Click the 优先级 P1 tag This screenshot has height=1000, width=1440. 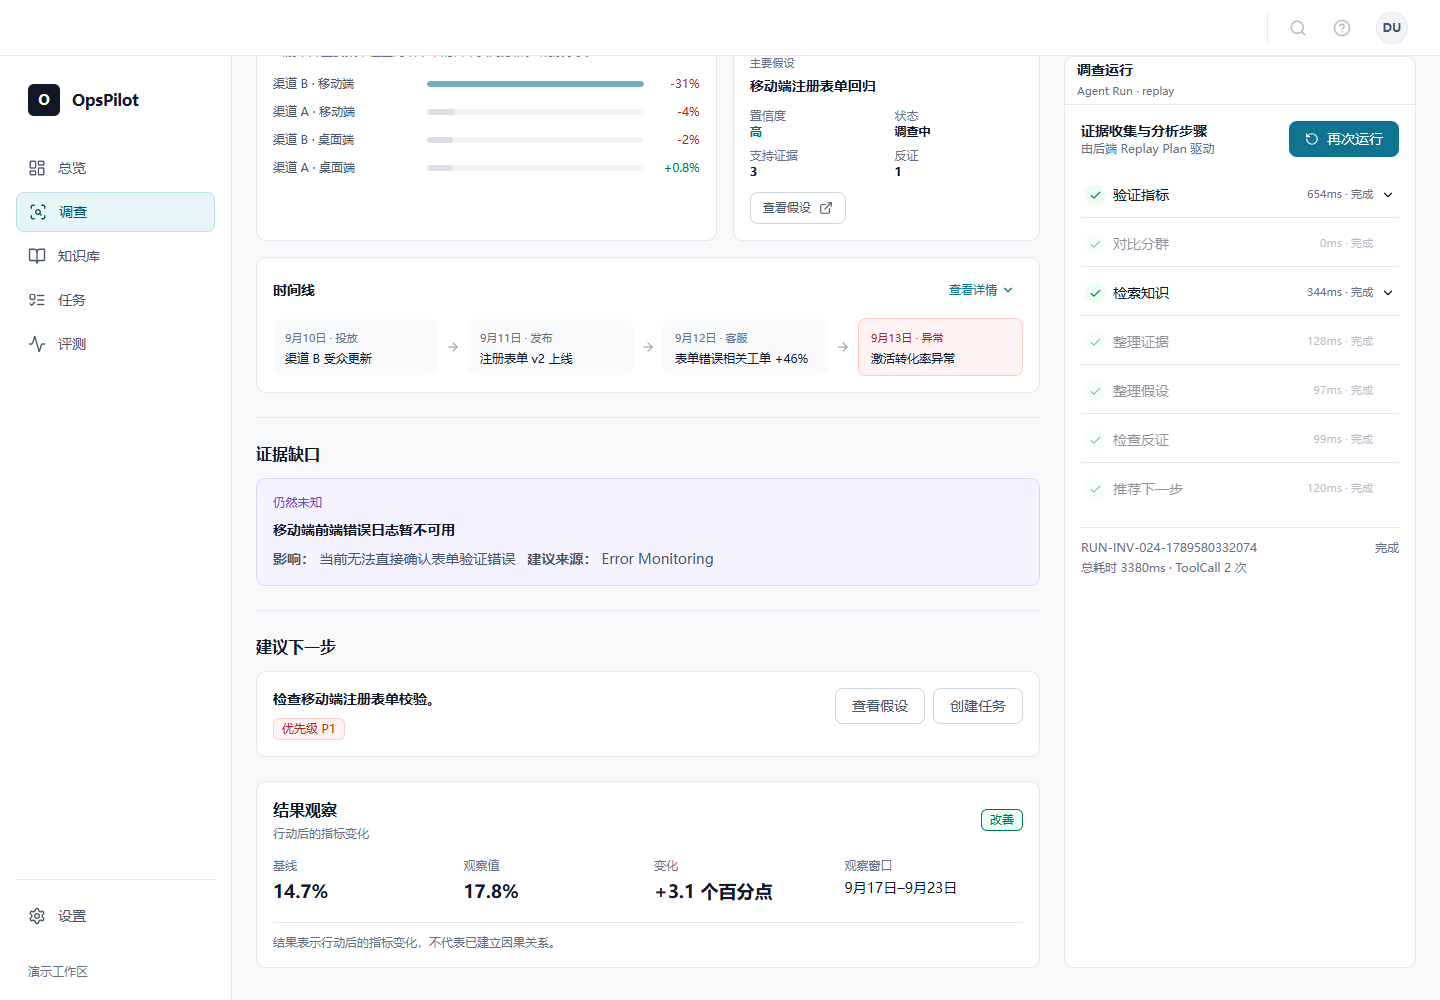309,729
